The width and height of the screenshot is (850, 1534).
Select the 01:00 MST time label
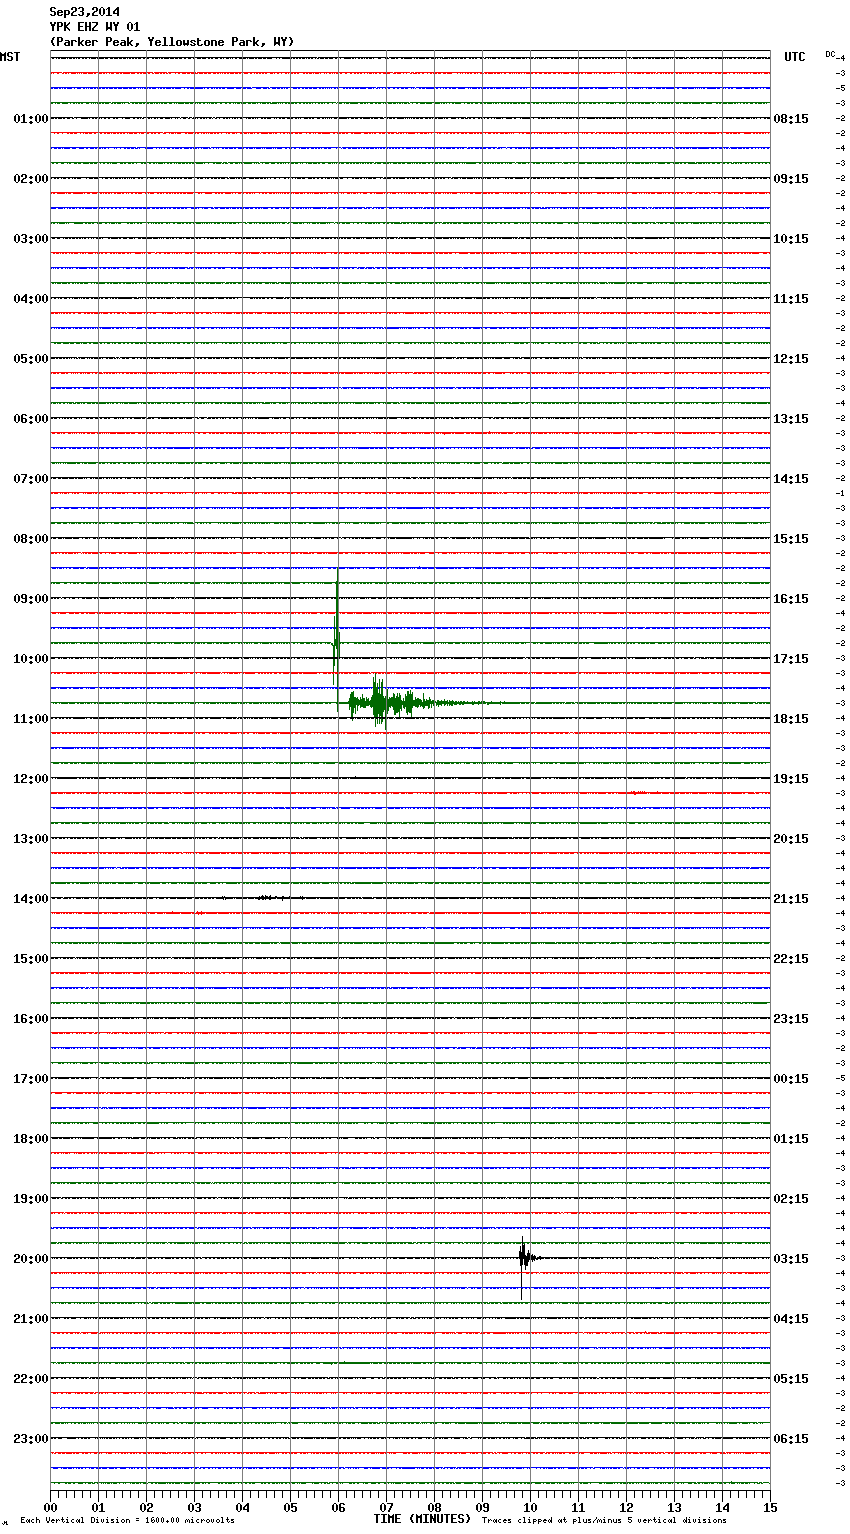[x=30, y=119]
